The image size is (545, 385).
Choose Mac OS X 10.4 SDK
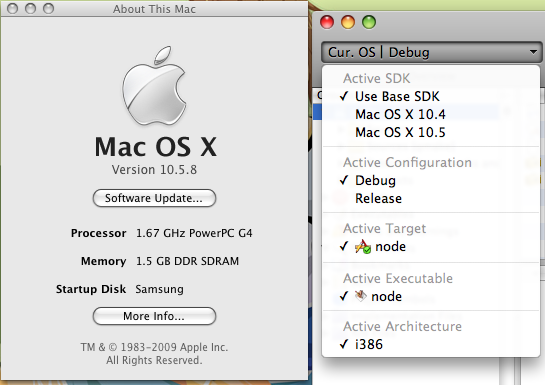click(431, 114)
